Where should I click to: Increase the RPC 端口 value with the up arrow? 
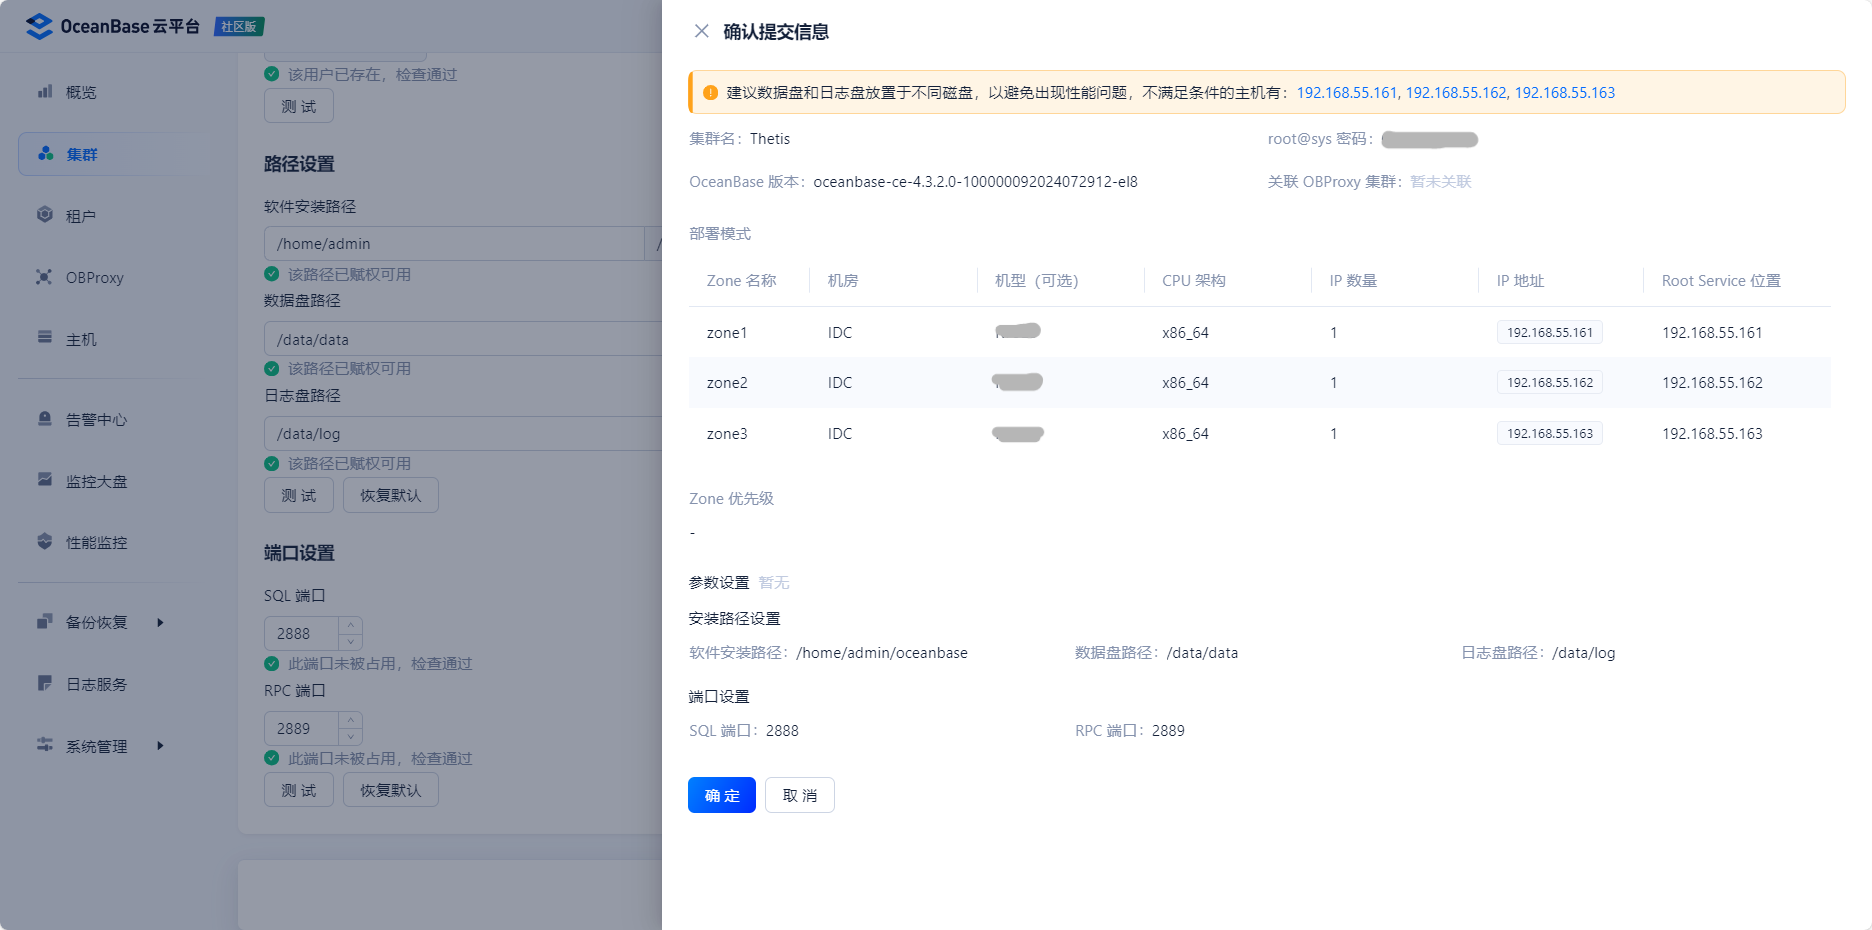point(351,720)
